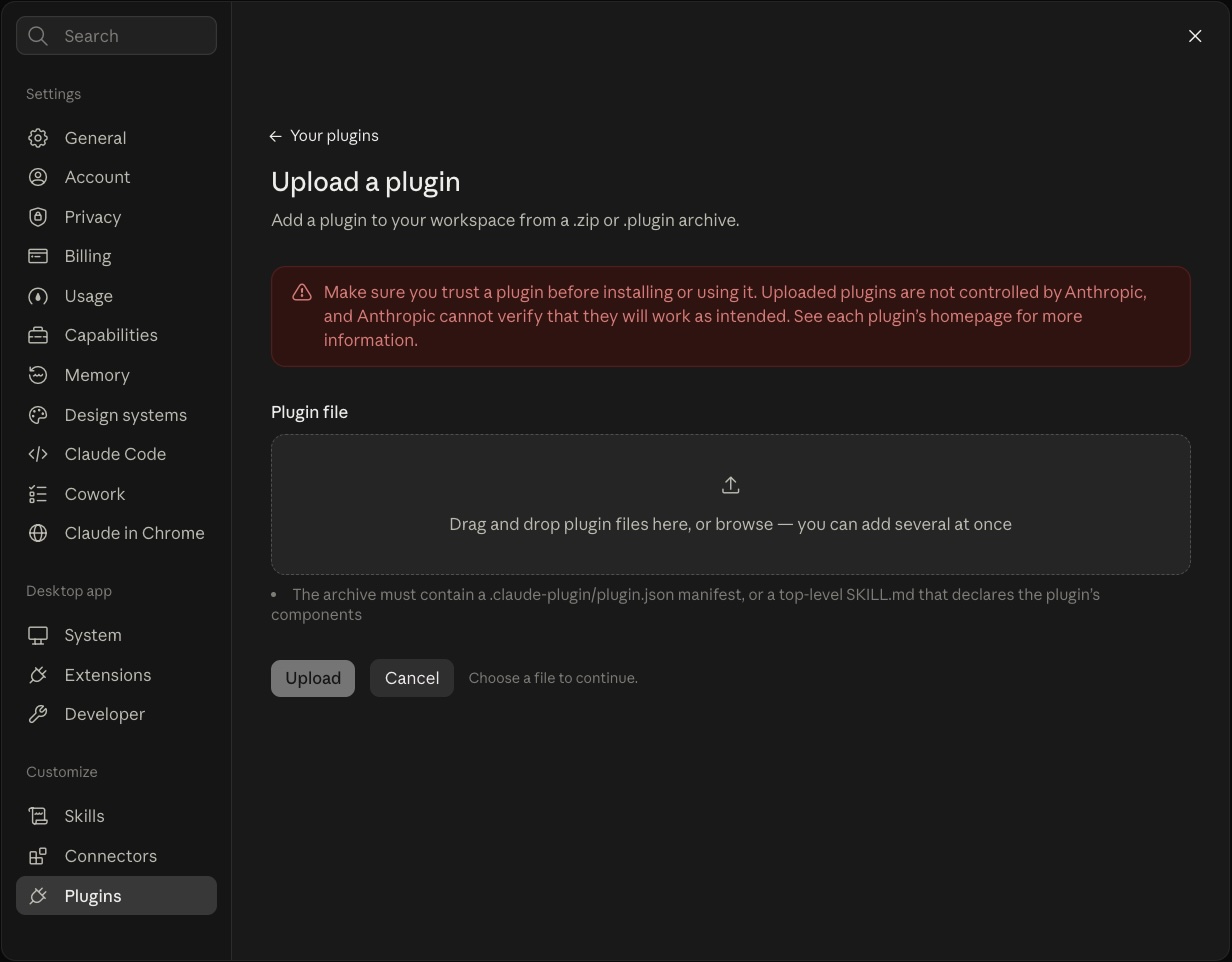This screenshot has width=1232, height=962.
Task: Select Extensions in the sidebar
Action: [116, 675]
